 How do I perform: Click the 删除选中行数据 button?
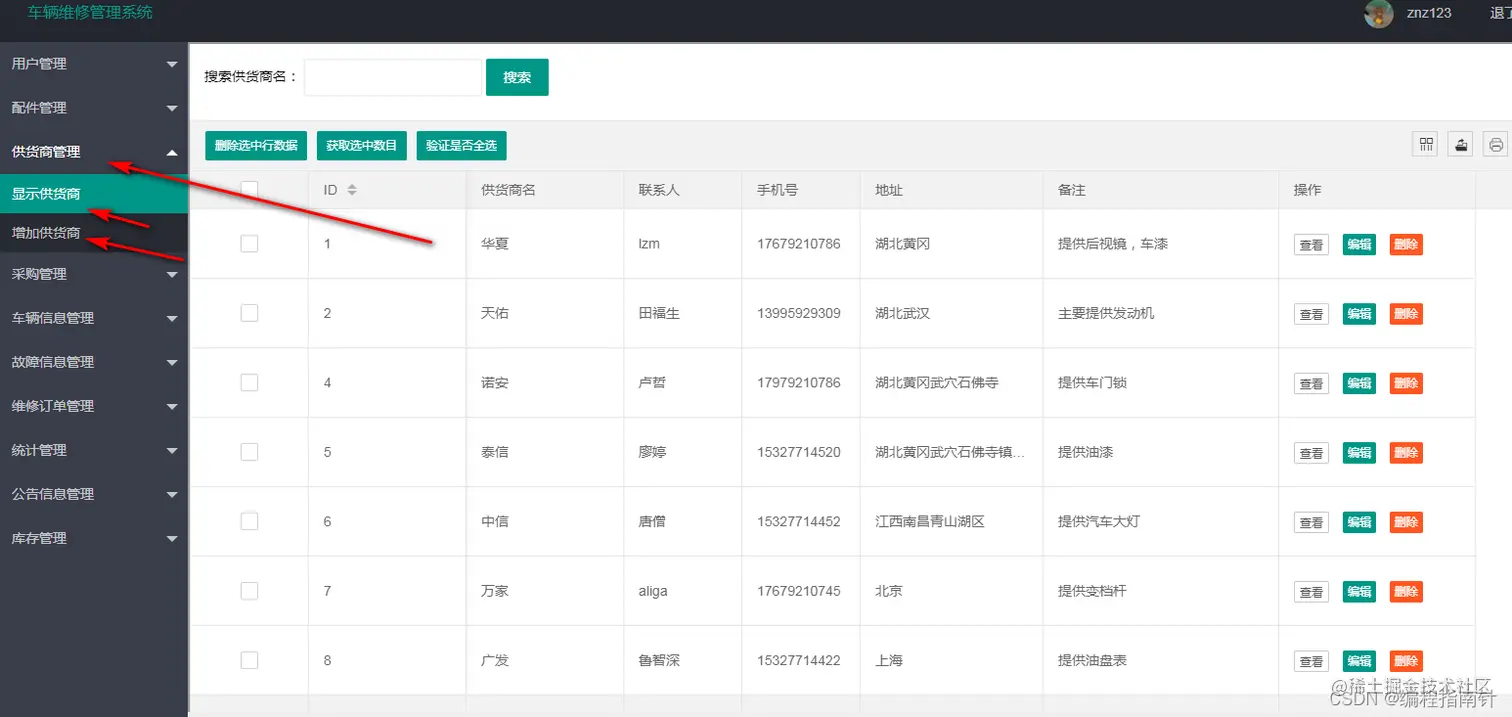tap(256, 145)
